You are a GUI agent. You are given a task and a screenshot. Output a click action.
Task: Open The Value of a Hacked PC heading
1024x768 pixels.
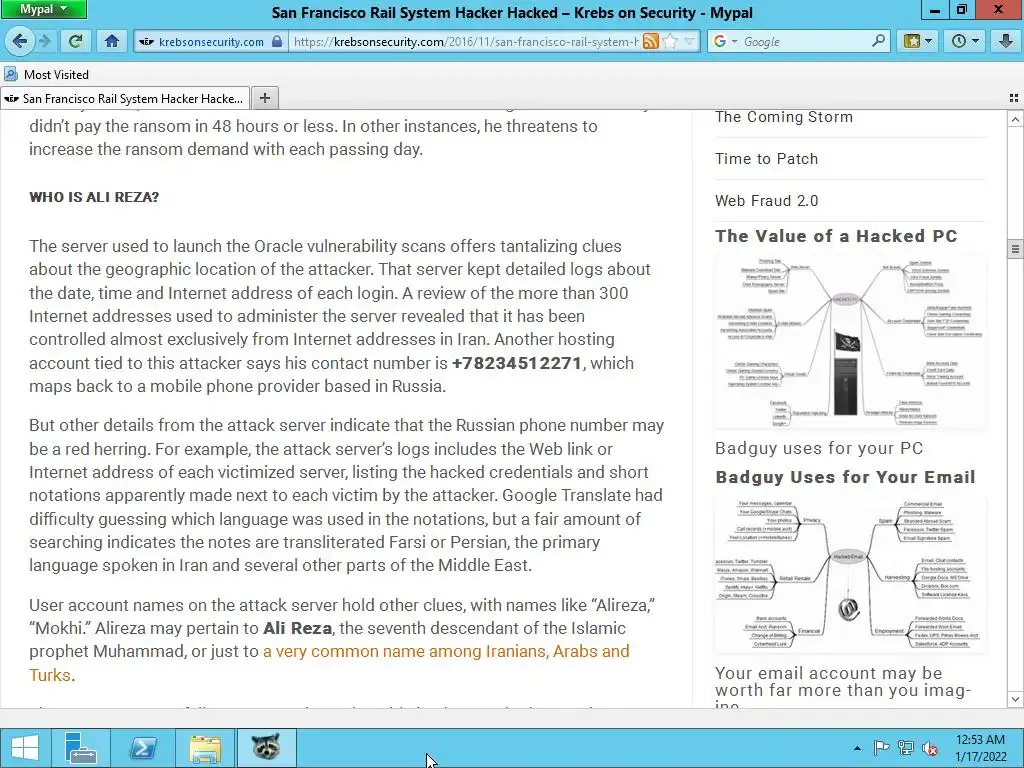tap(836, 236)
